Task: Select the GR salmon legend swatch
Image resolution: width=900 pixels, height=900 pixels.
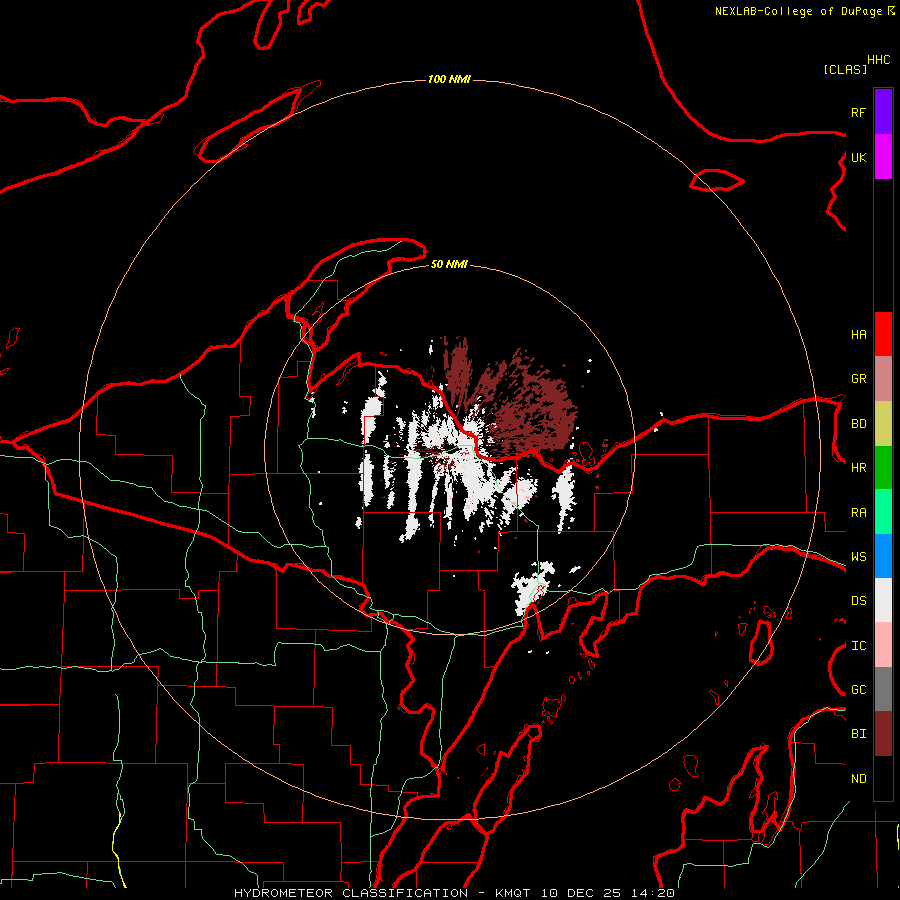Action: click(883, 379)
